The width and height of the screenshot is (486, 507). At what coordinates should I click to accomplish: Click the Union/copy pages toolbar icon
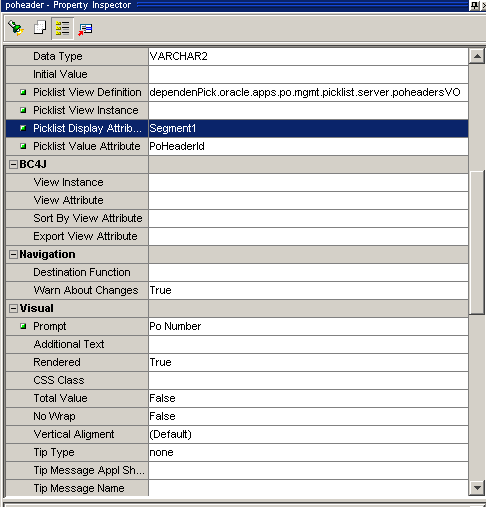(40, 28)
